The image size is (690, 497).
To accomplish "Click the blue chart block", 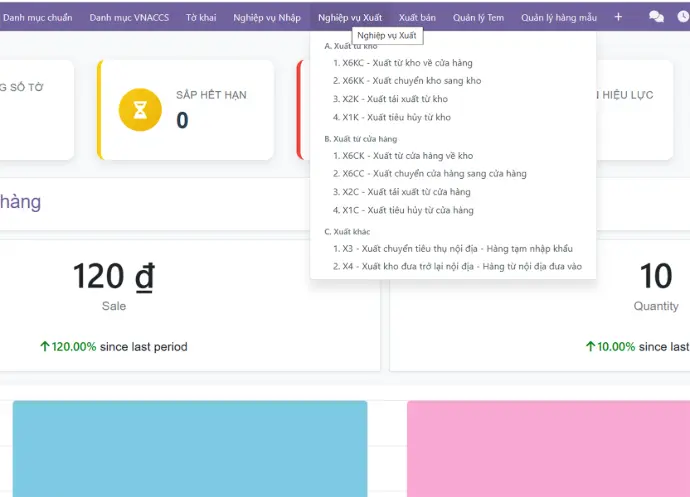I will click(x=190, y=449).
